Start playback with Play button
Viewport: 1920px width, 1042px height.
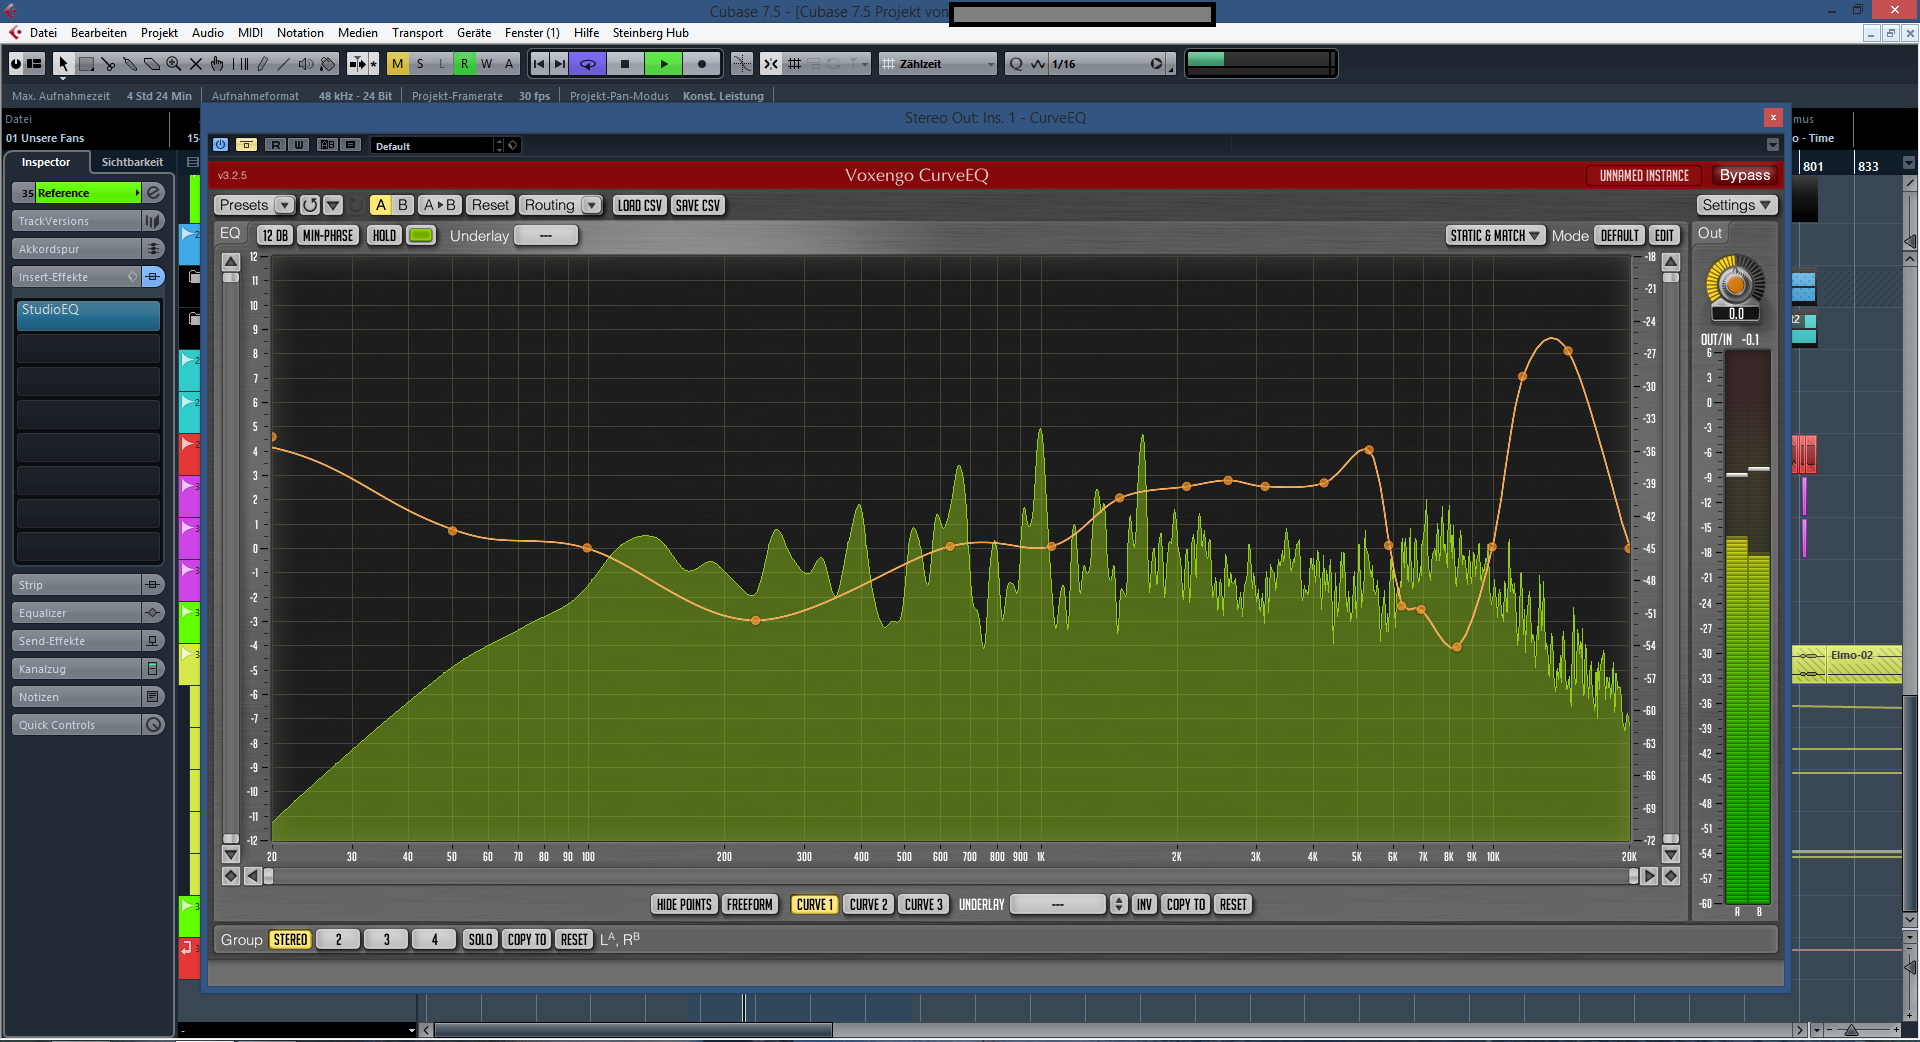click(663, 64)
